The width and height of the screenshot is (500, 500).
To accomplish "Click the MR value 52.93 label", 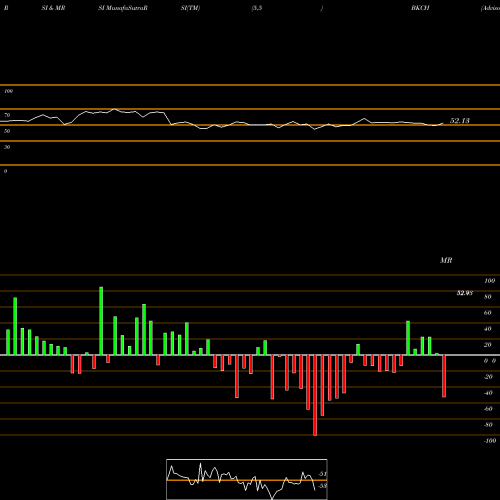I will pyautogui.click(x=465, y=293).
